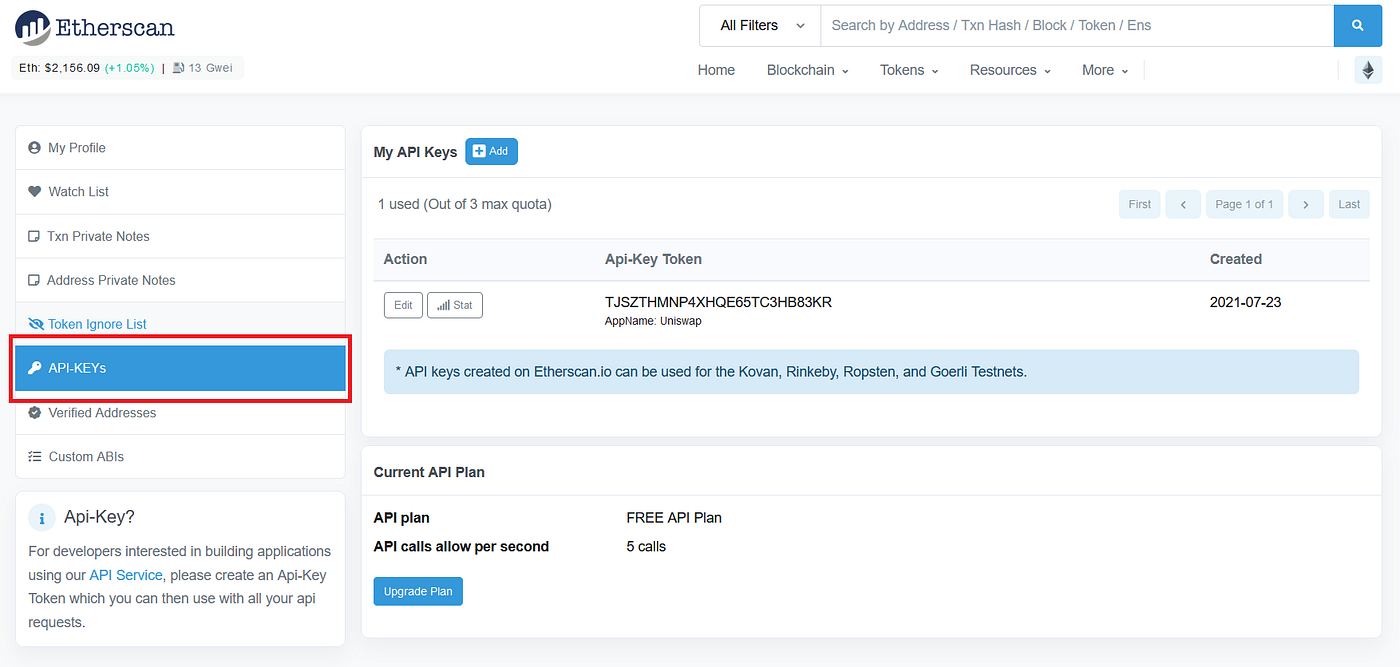Select Home in the navigation bar
1400x667 pixels.
coord(716,69)
